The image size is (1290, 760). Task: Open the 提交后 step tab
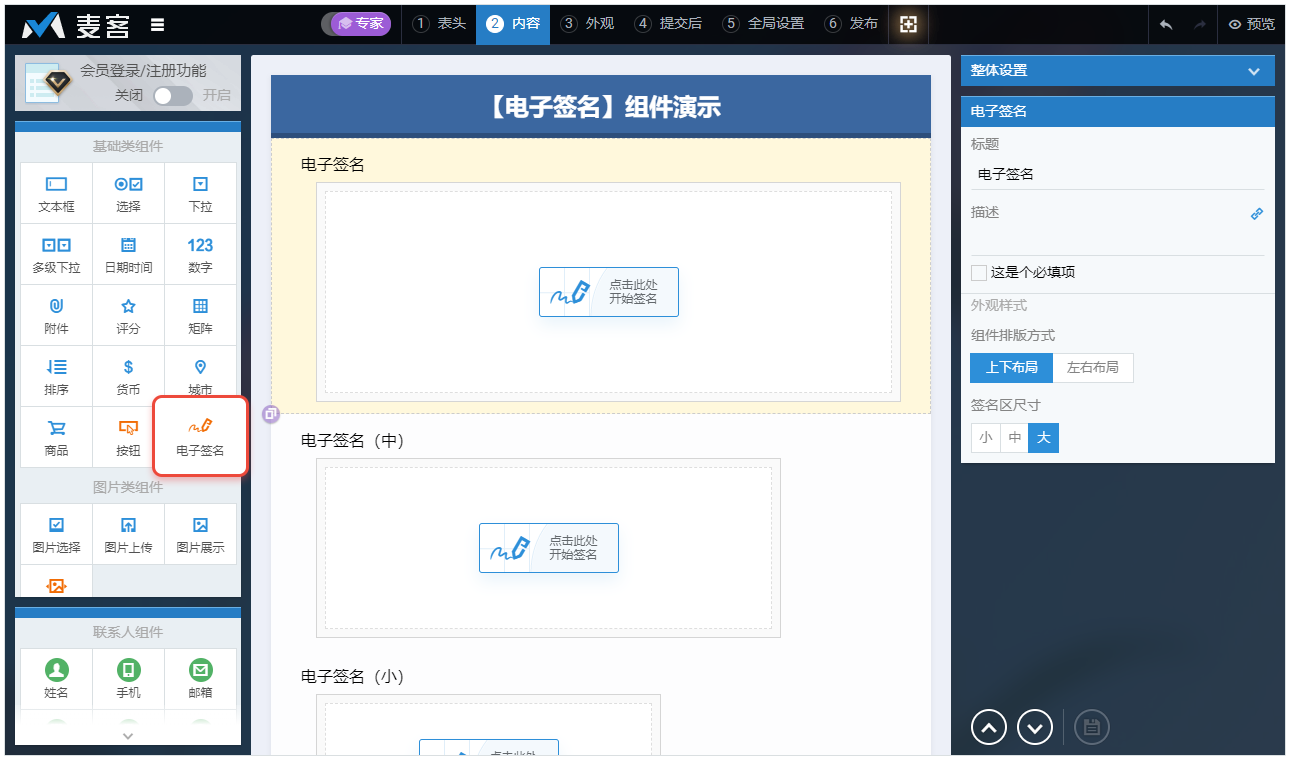[668, 24]
